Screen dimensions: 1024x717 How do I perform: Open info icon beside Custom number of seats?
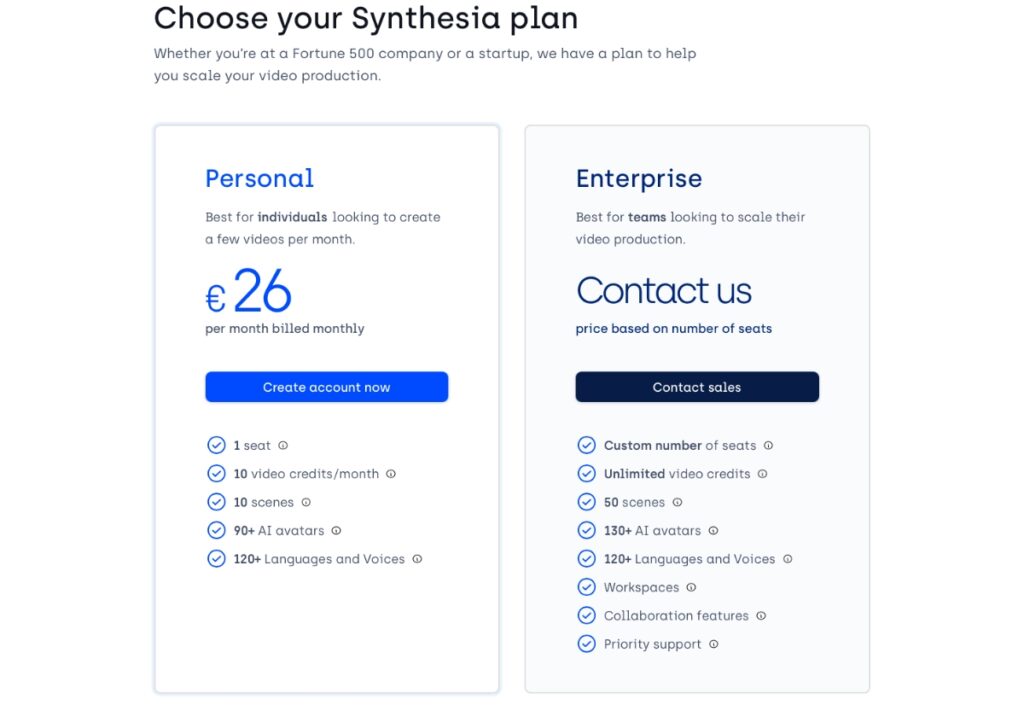768,445
